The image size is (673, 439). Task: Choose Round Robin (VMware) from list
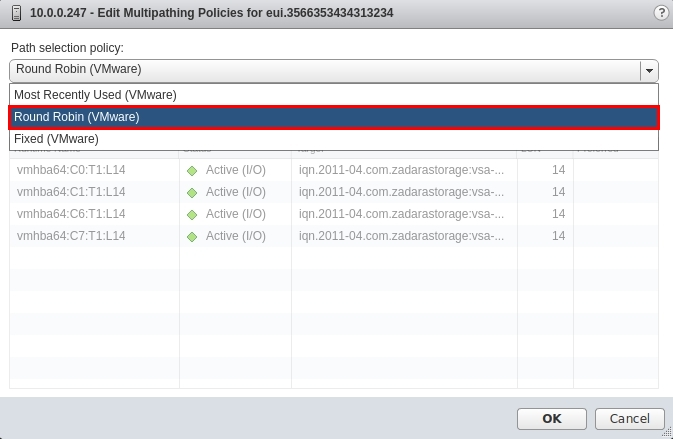click(77, 117)
